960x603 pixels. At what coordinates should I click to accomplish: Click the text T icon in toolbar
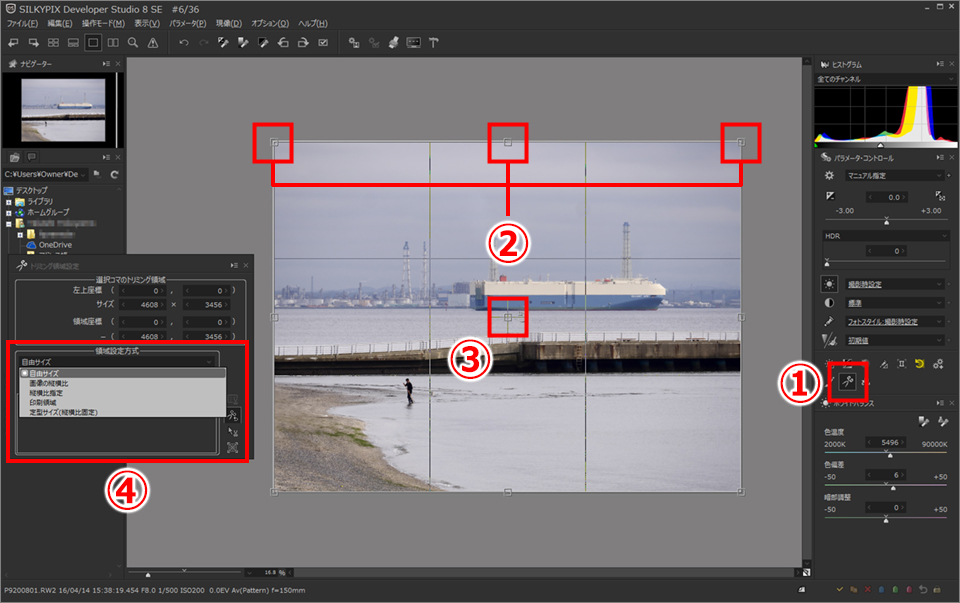coord(434,43)
